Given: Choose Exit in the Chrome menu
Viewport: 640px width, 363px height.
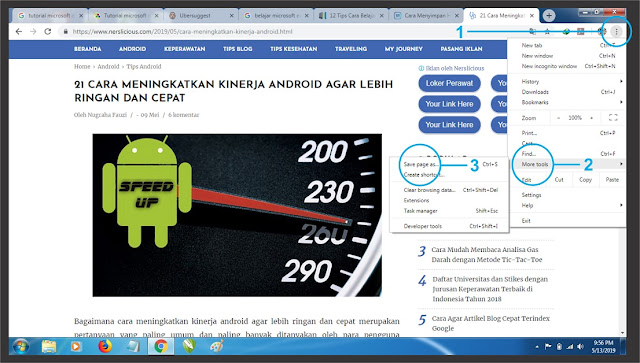Looking at the screenshot, I should (x=567, y=220).
